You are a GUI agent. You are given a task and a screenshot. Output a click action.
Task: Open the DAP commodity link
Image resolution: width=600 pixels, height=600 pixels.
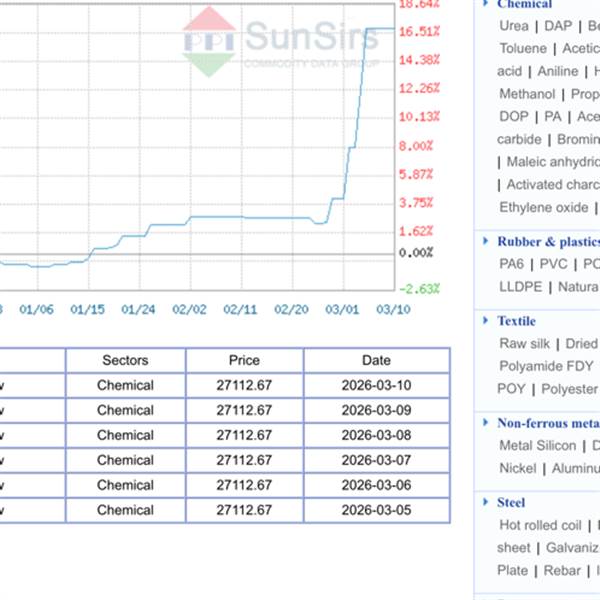tap(558, 26)
